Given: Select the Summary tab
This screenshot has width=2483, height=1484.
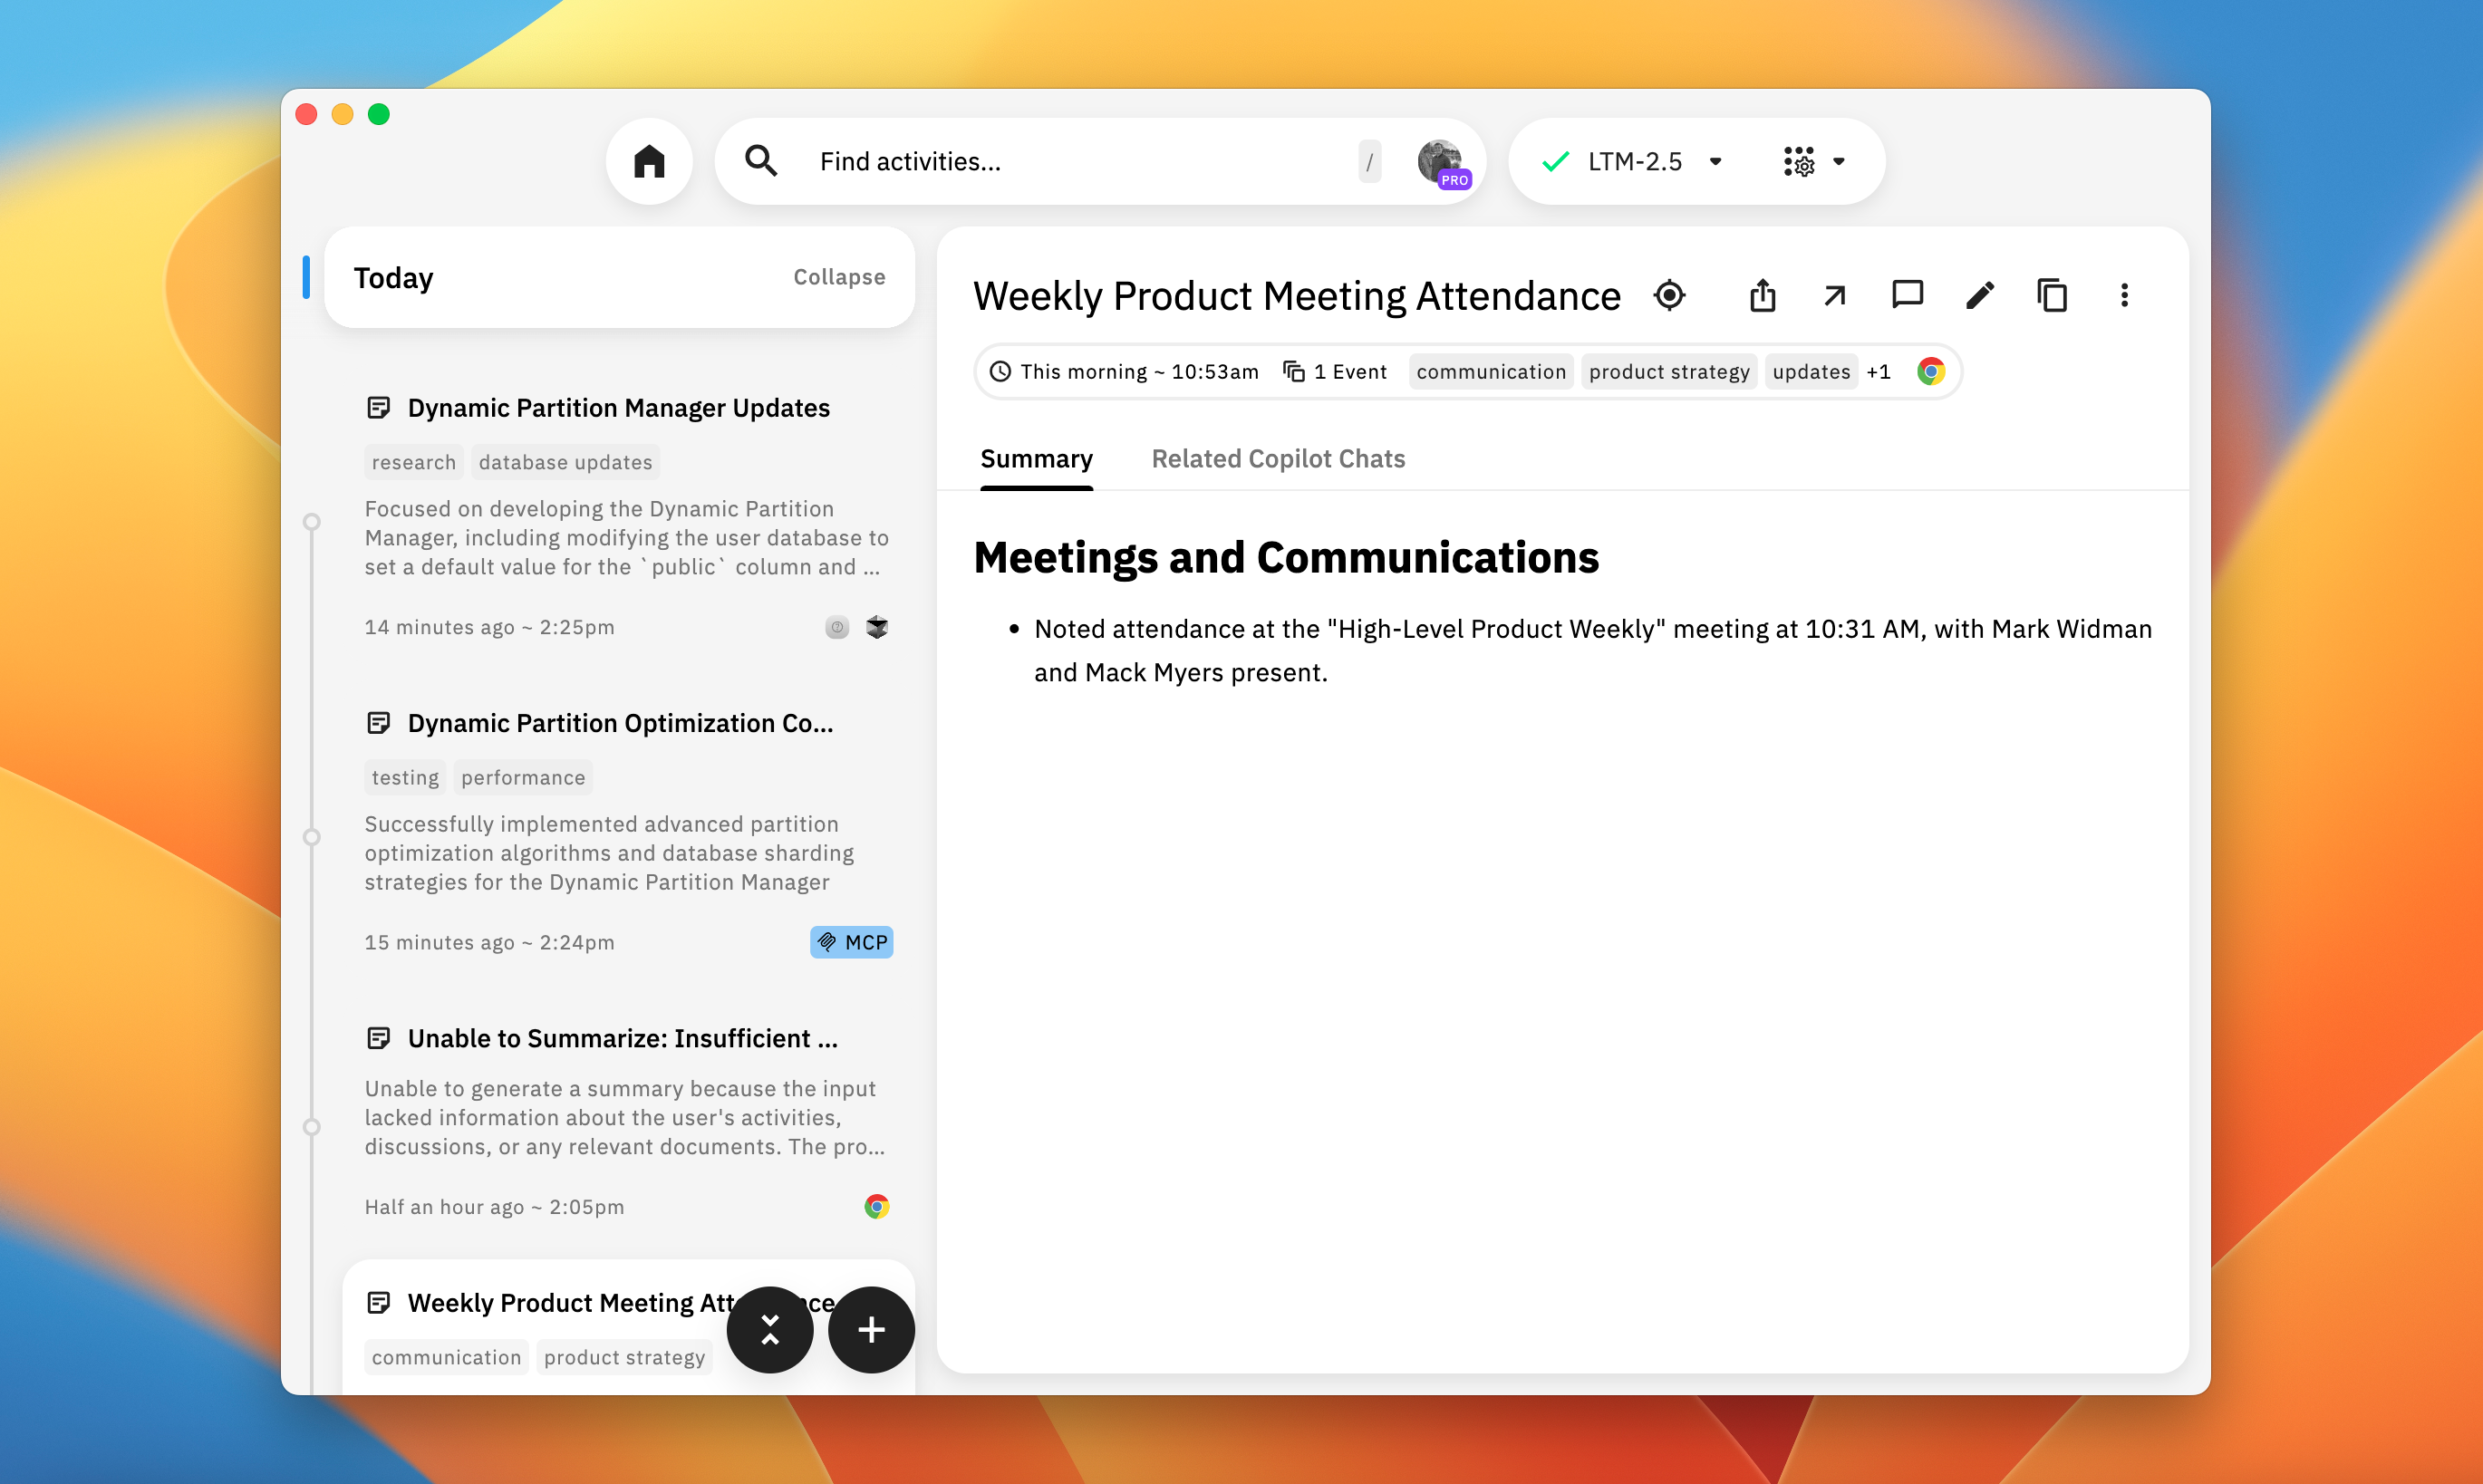Looking at the screenshot, I should pyautogui.click(x=1036, y=459).
